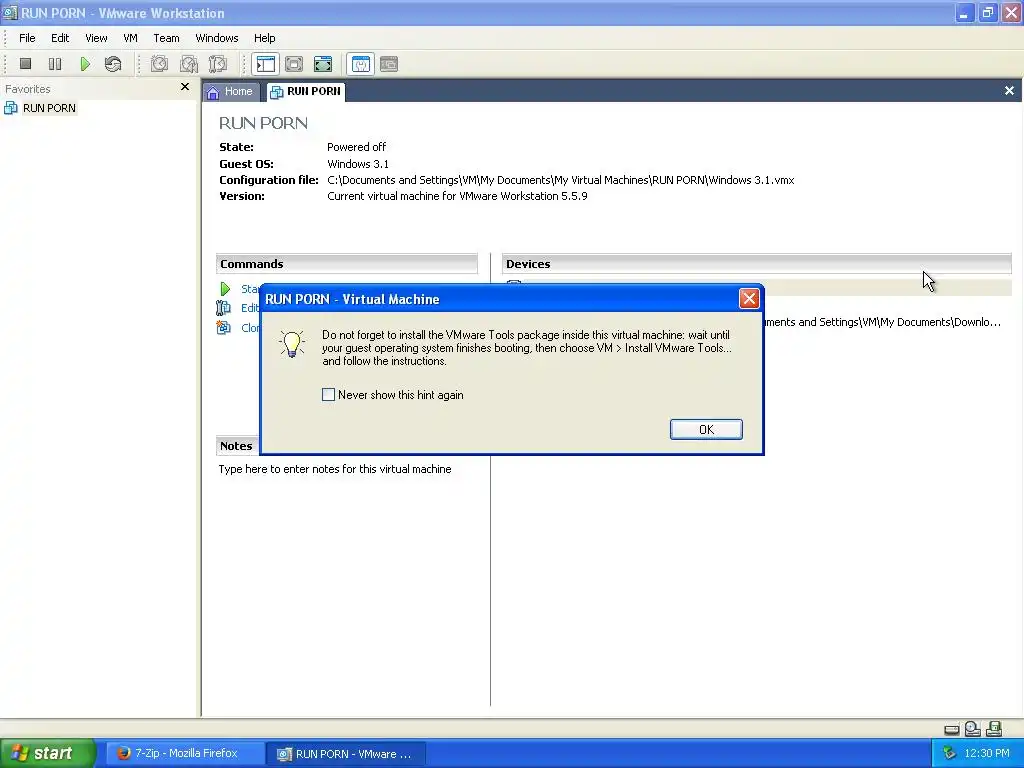Toggle the sidebar view toolbar icon

pyautogui.click(x=266, y=63)
